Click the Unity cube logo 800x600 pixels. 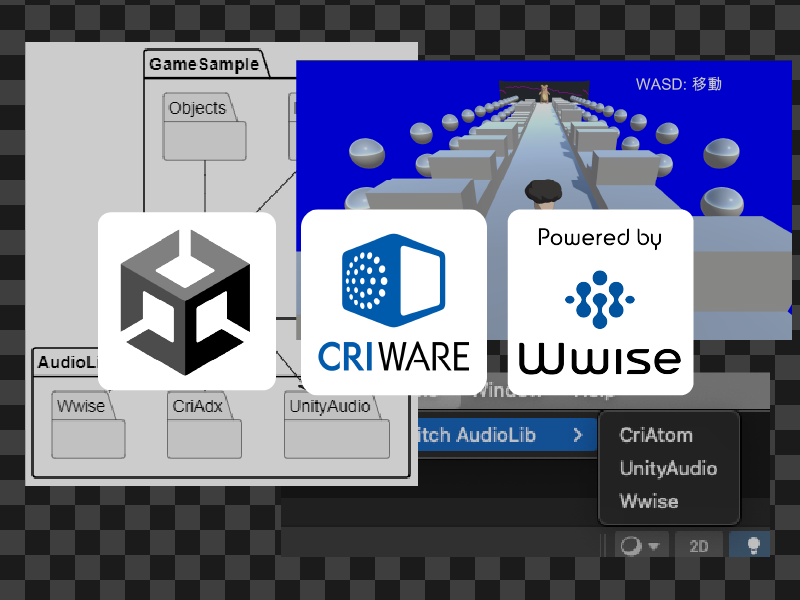186,300
